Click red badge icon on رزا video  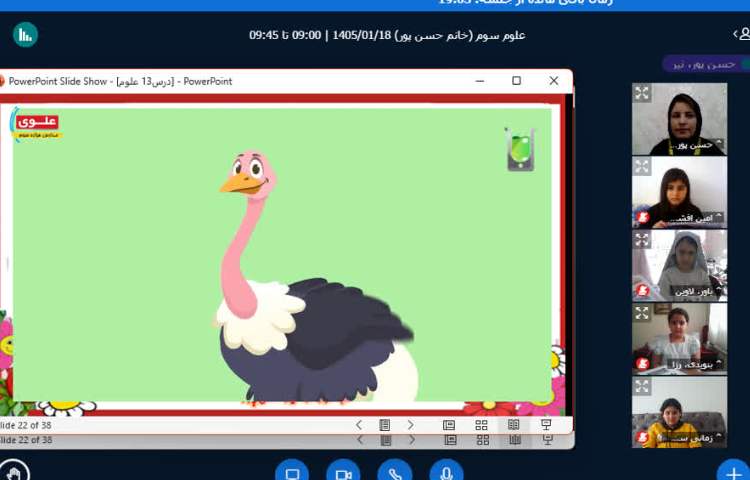coord(643,364)
